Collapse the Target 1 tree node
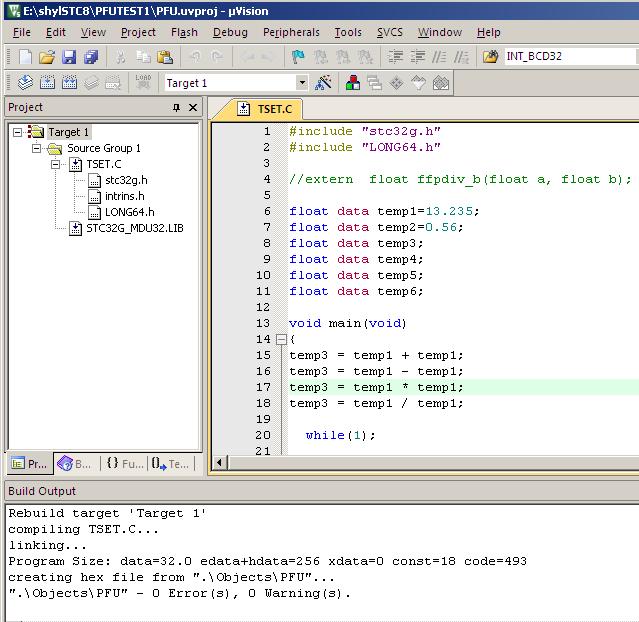The image size is (639, 622). [x=18, y=132]
